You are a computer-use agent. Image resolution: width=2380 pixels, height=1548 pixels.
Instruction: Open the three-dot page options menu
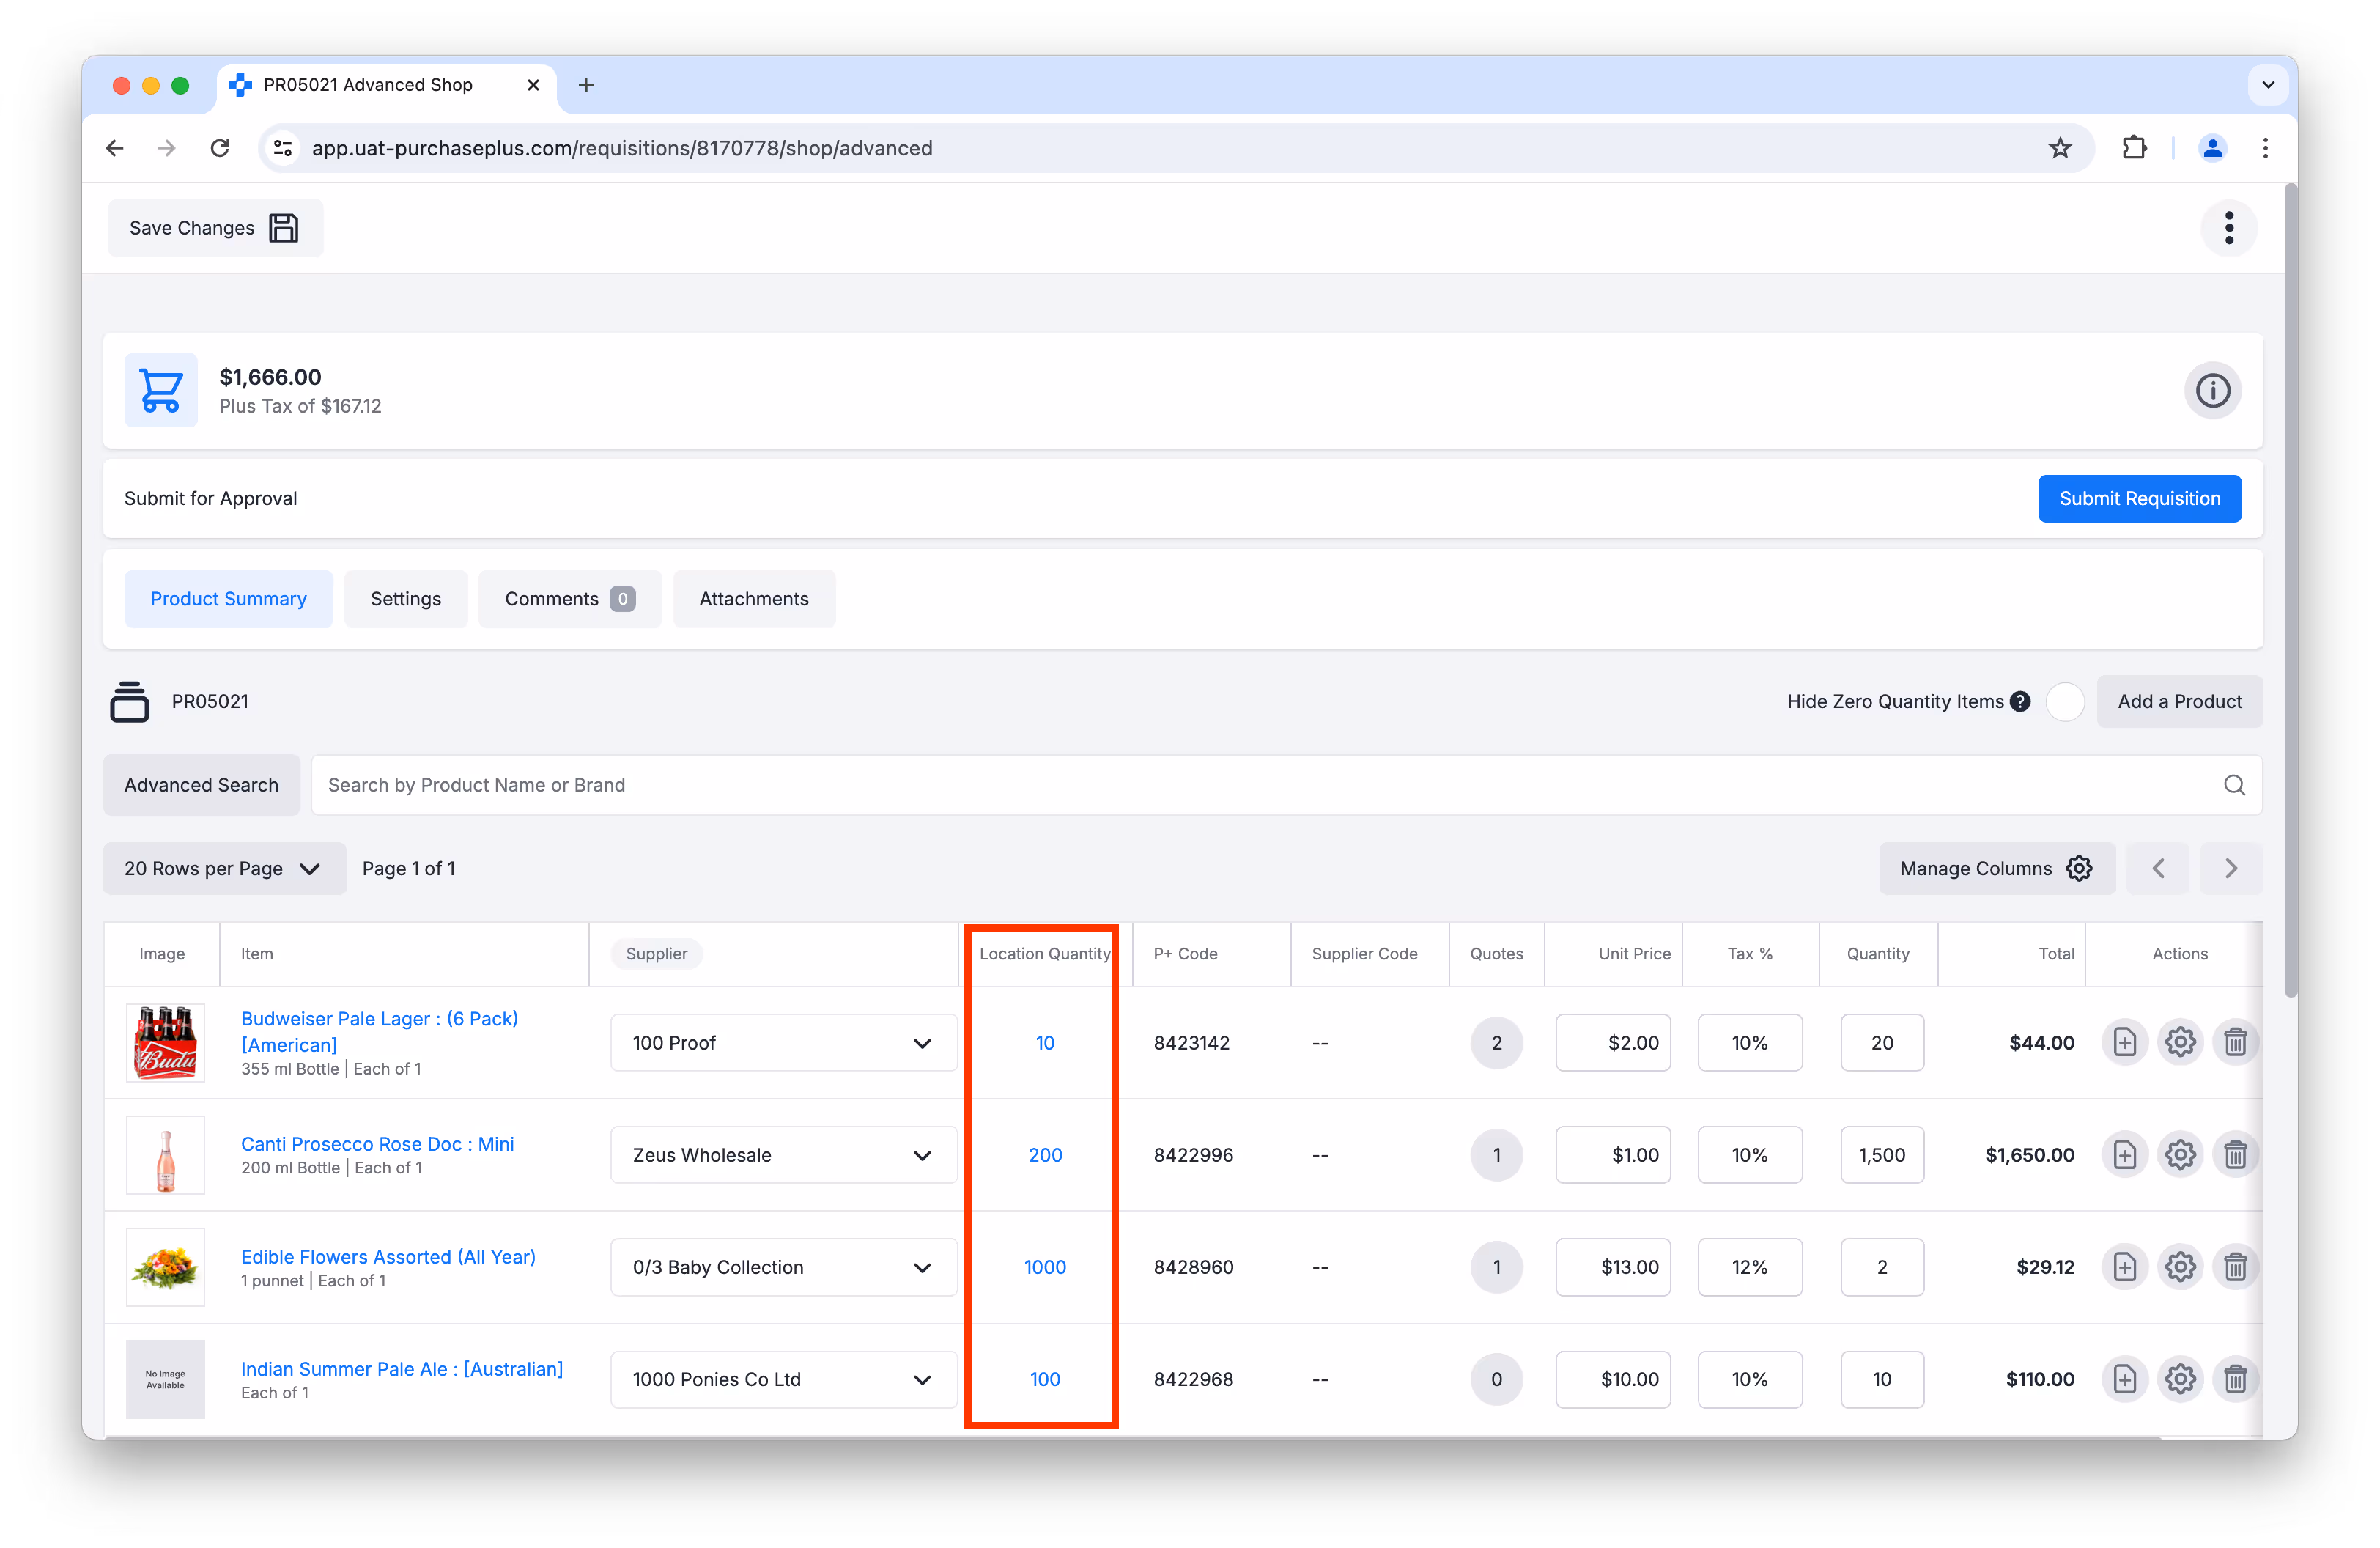tap(2228, 228)
